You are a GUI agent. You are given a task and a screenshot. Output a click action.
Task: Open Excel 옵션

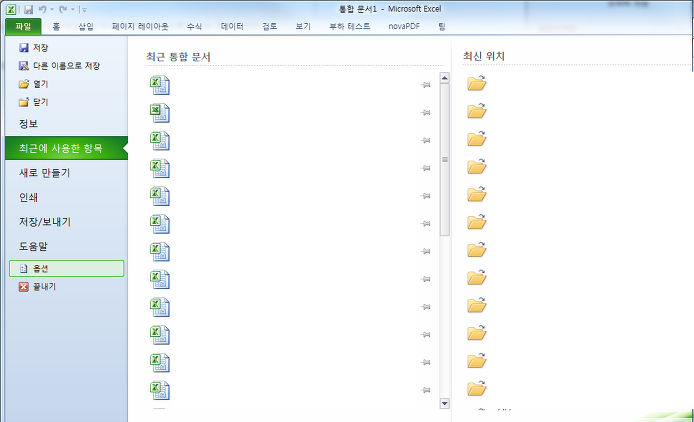tap(66, 268)
